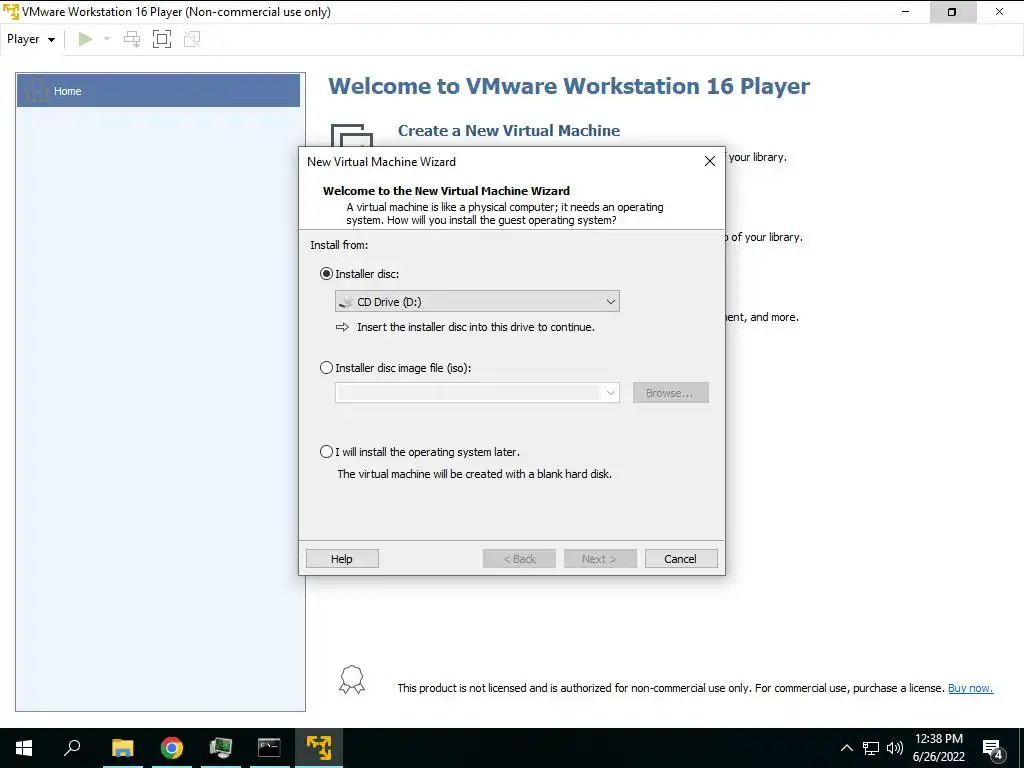Viewport: 1024px width, 768px height.
Task: Open the notification center icon
Action: point(993,749)
